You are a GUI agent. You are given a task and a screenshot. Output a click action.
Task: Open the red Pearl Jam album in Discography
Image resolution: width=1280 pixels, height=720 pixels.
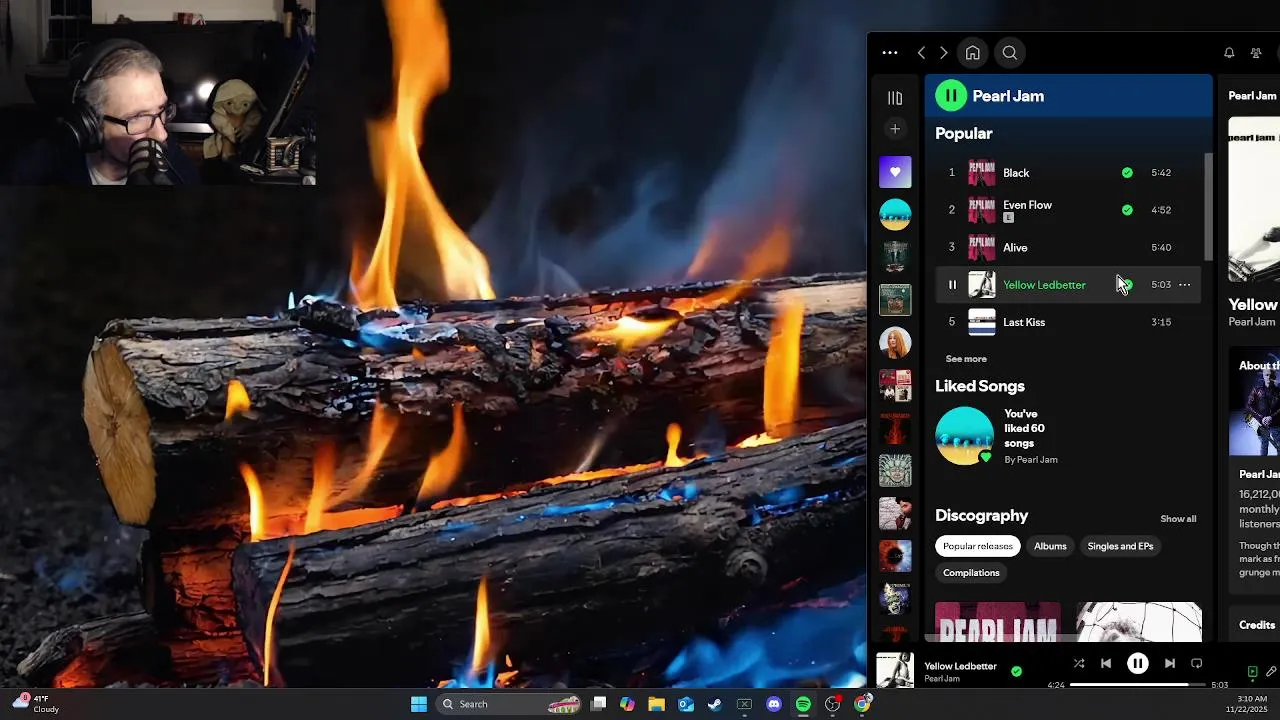point(998,622)
